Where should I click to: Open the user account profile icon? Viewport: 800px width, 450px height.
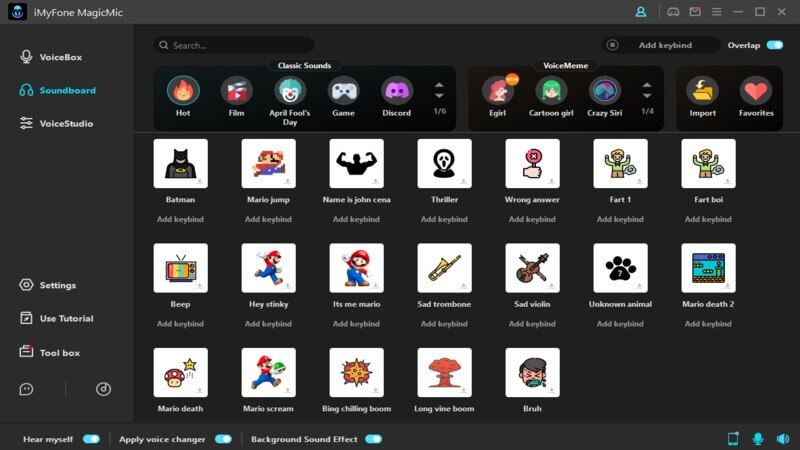click(641, 12)
